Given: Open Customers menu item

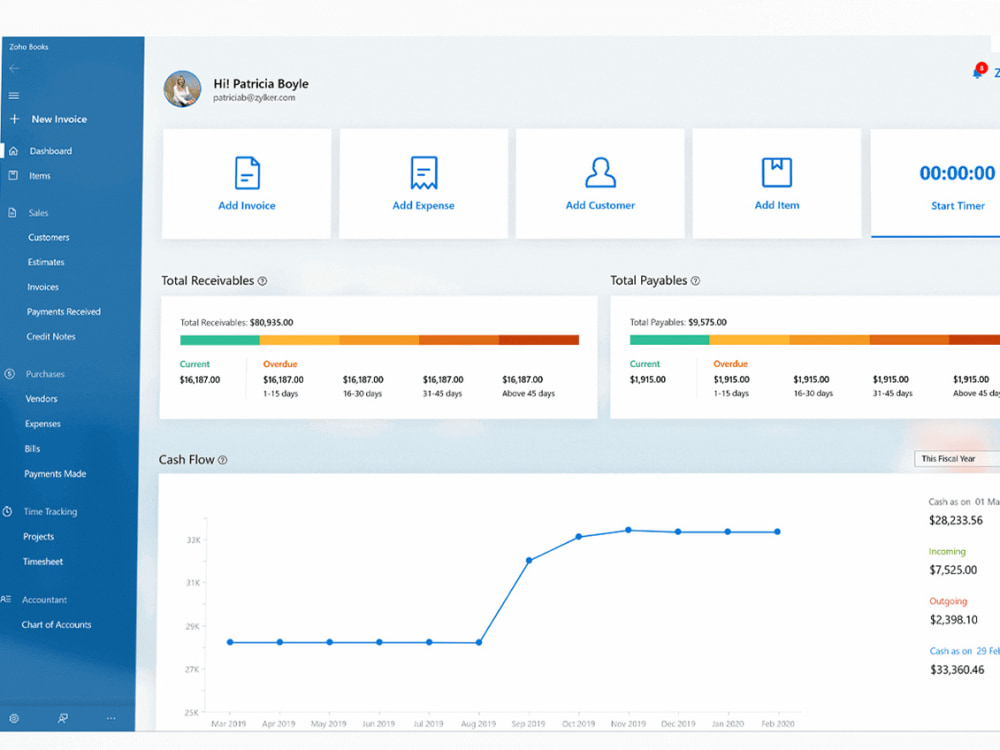Looking at the screenshot, I should click(x=48, y=237).
